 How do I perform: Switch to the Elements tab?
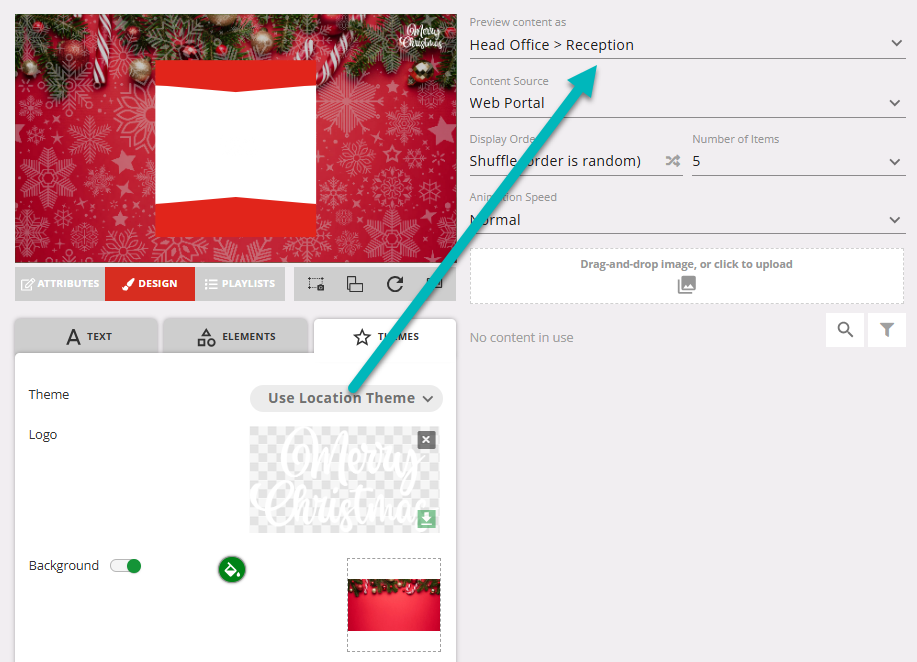click(235, 337)
